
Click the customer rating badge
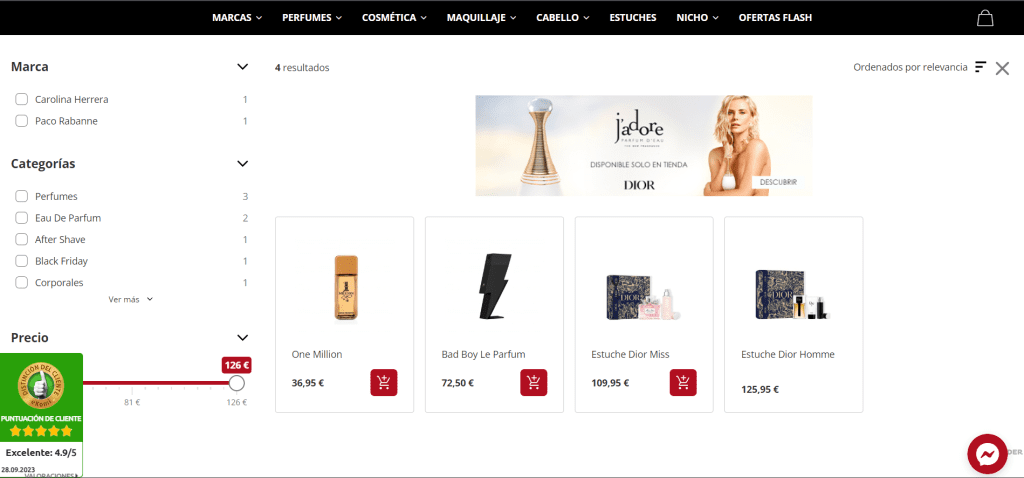click(x=41, y=412)
